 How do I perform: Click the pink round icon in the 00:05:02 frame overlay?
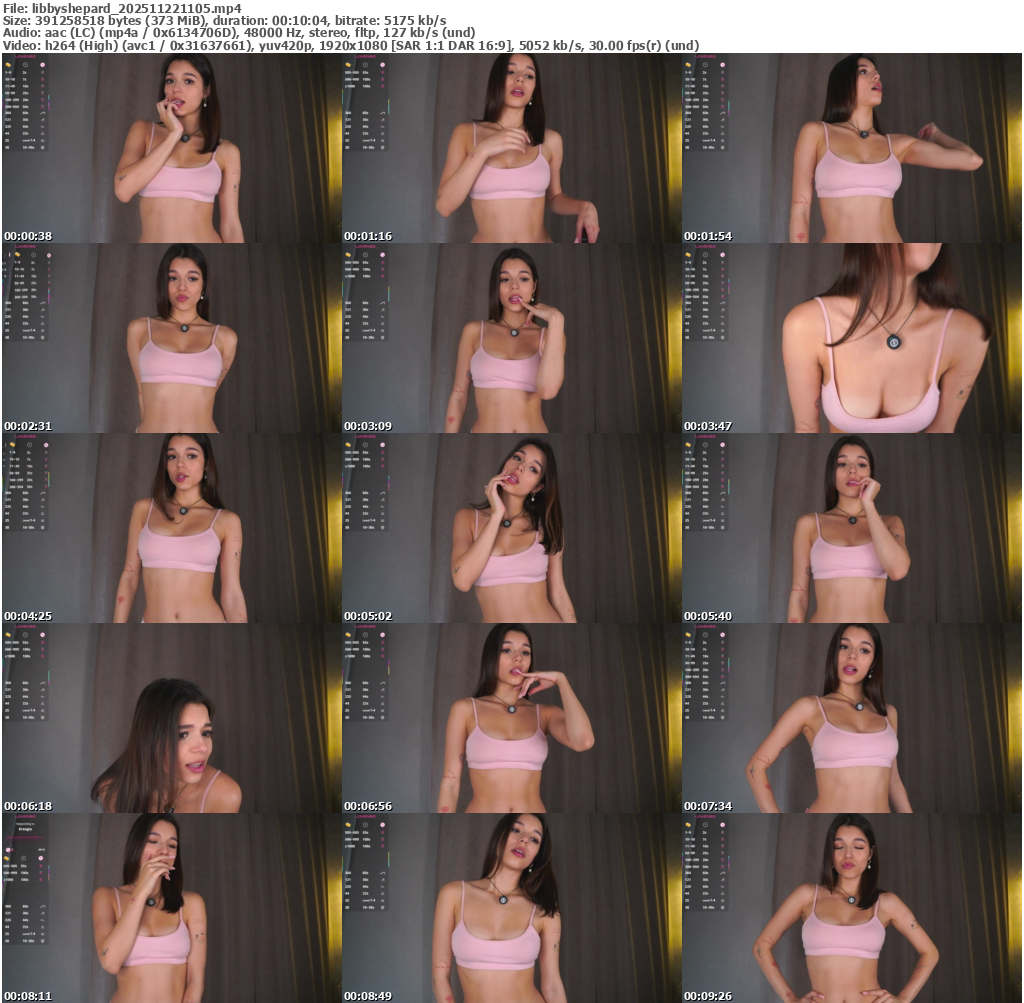[381, 444]
